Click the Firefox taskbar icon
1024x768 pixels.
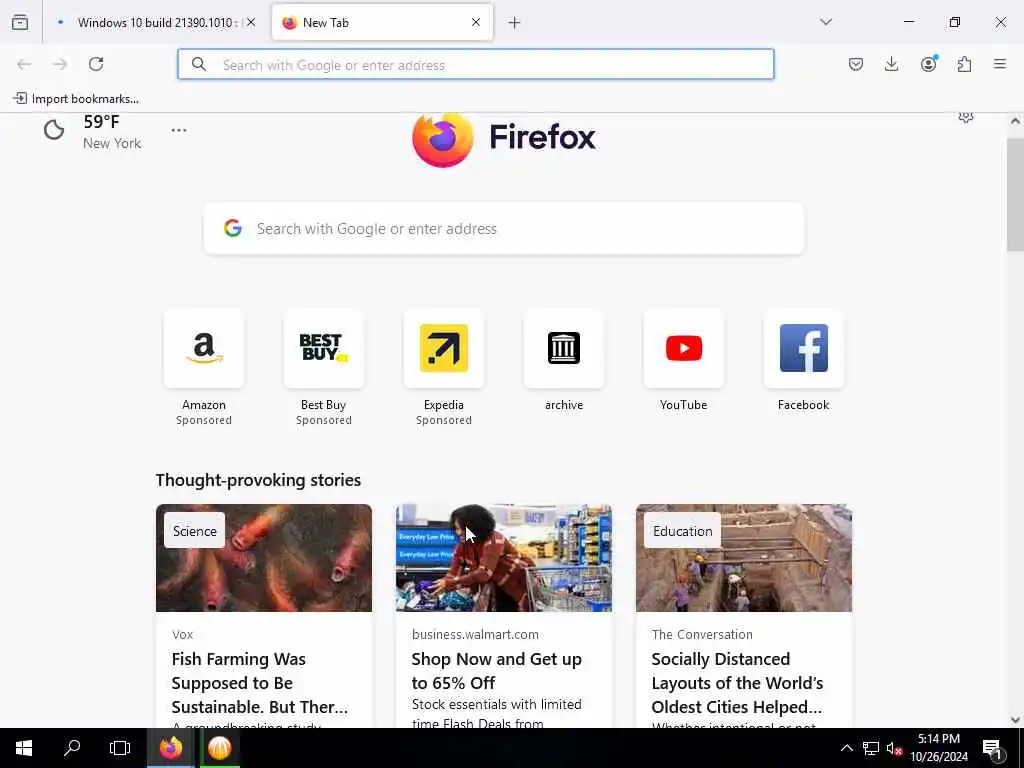coord(170,748)
